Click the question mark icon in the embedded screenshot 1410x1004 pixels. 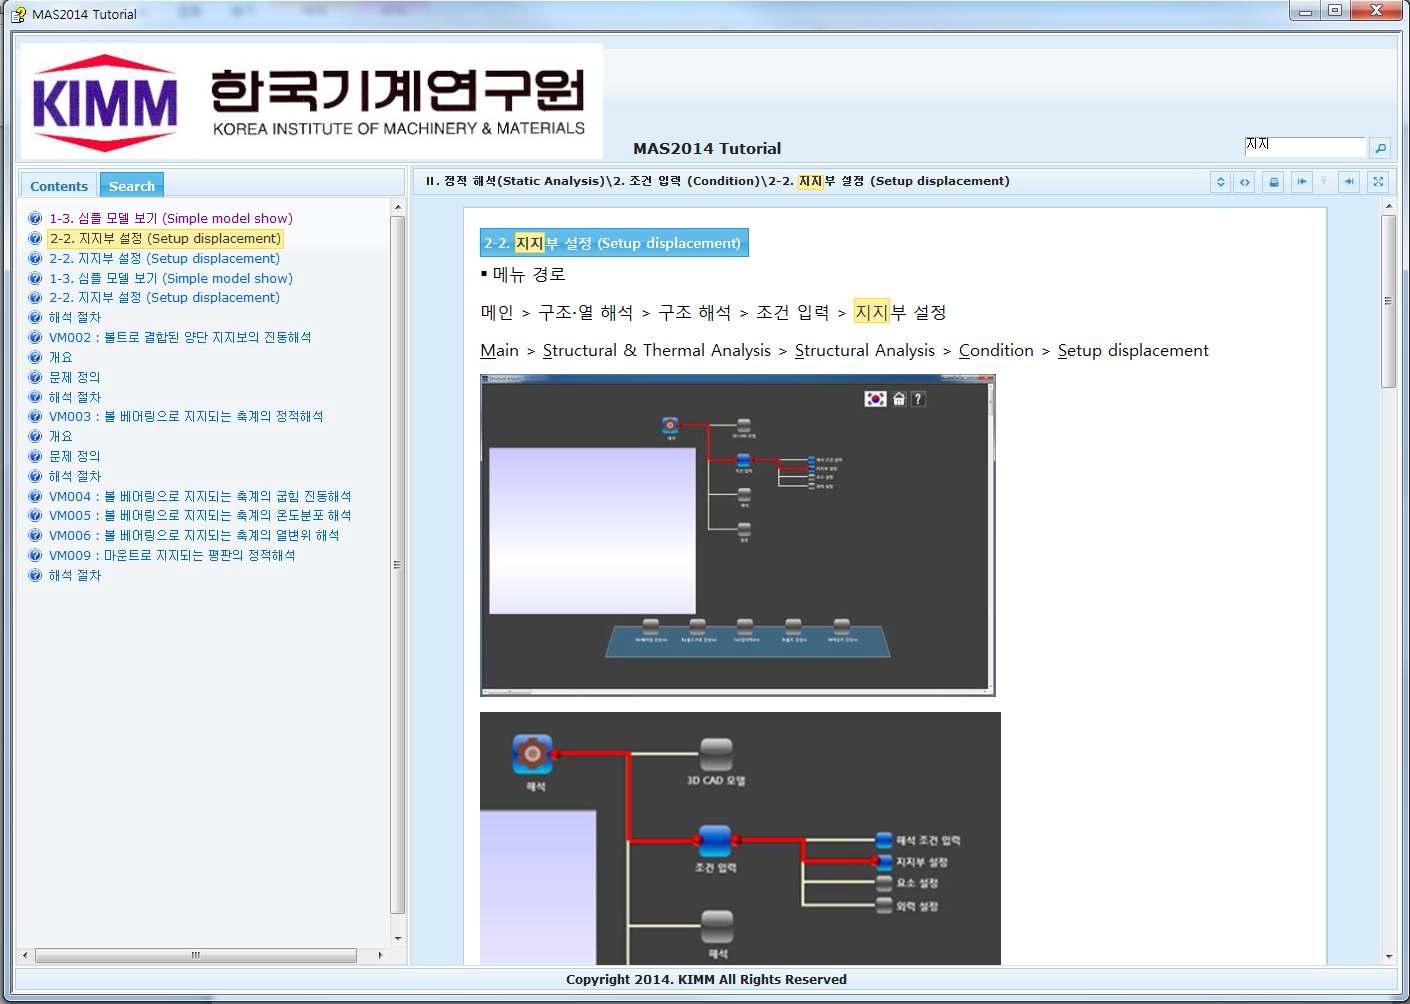point(918,398)
